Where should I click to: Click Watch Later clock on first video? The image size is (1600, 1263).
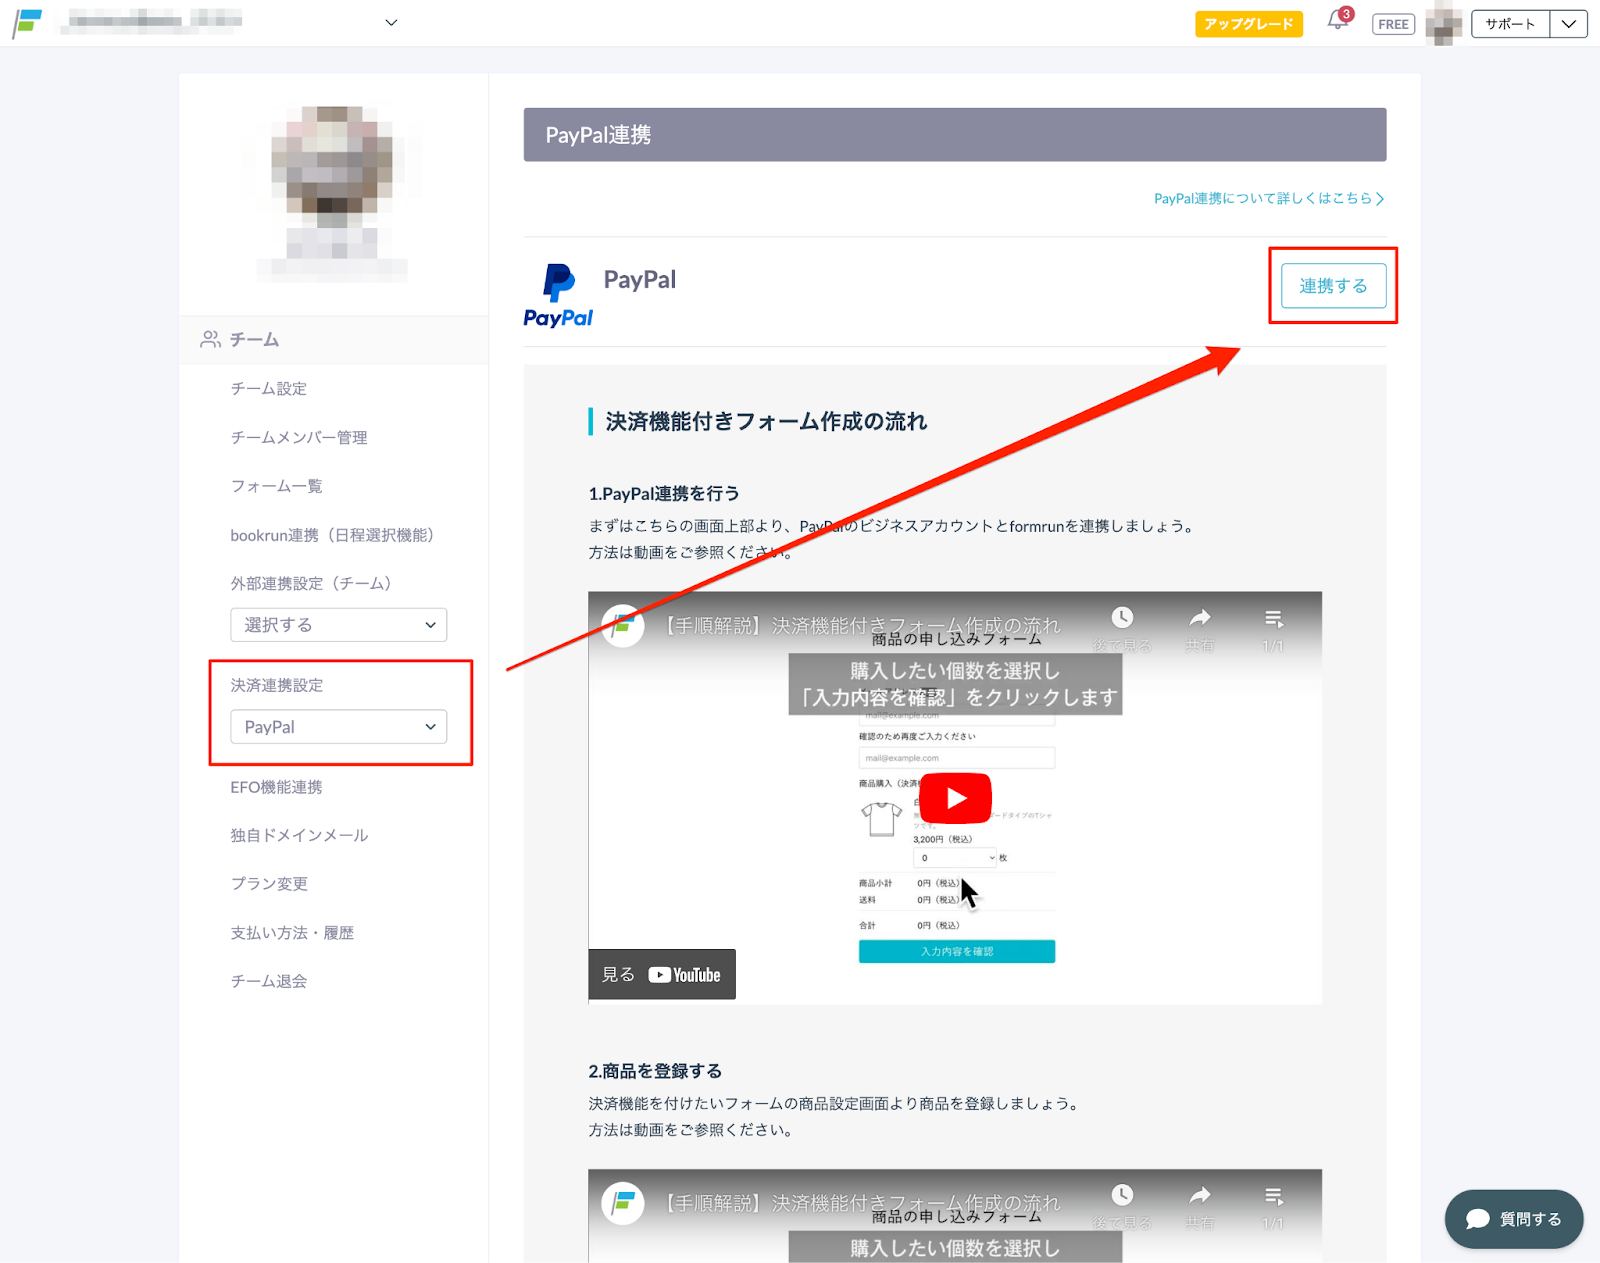coord(1122,618)
